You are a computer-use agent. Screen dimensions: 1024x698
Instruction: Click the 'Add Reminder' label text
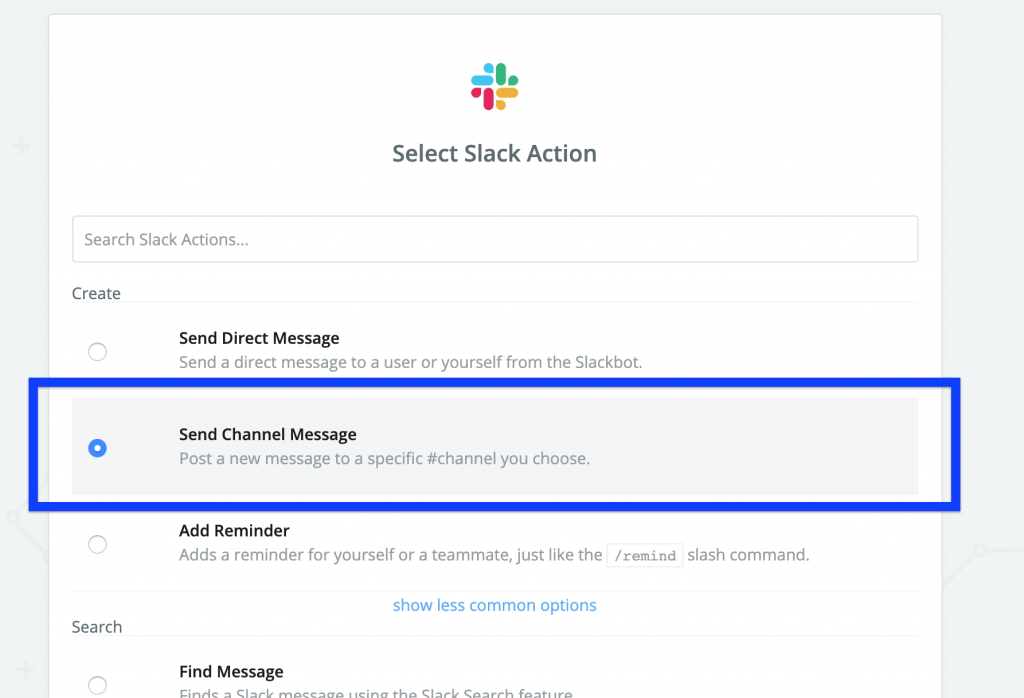(x=234, y=530)
